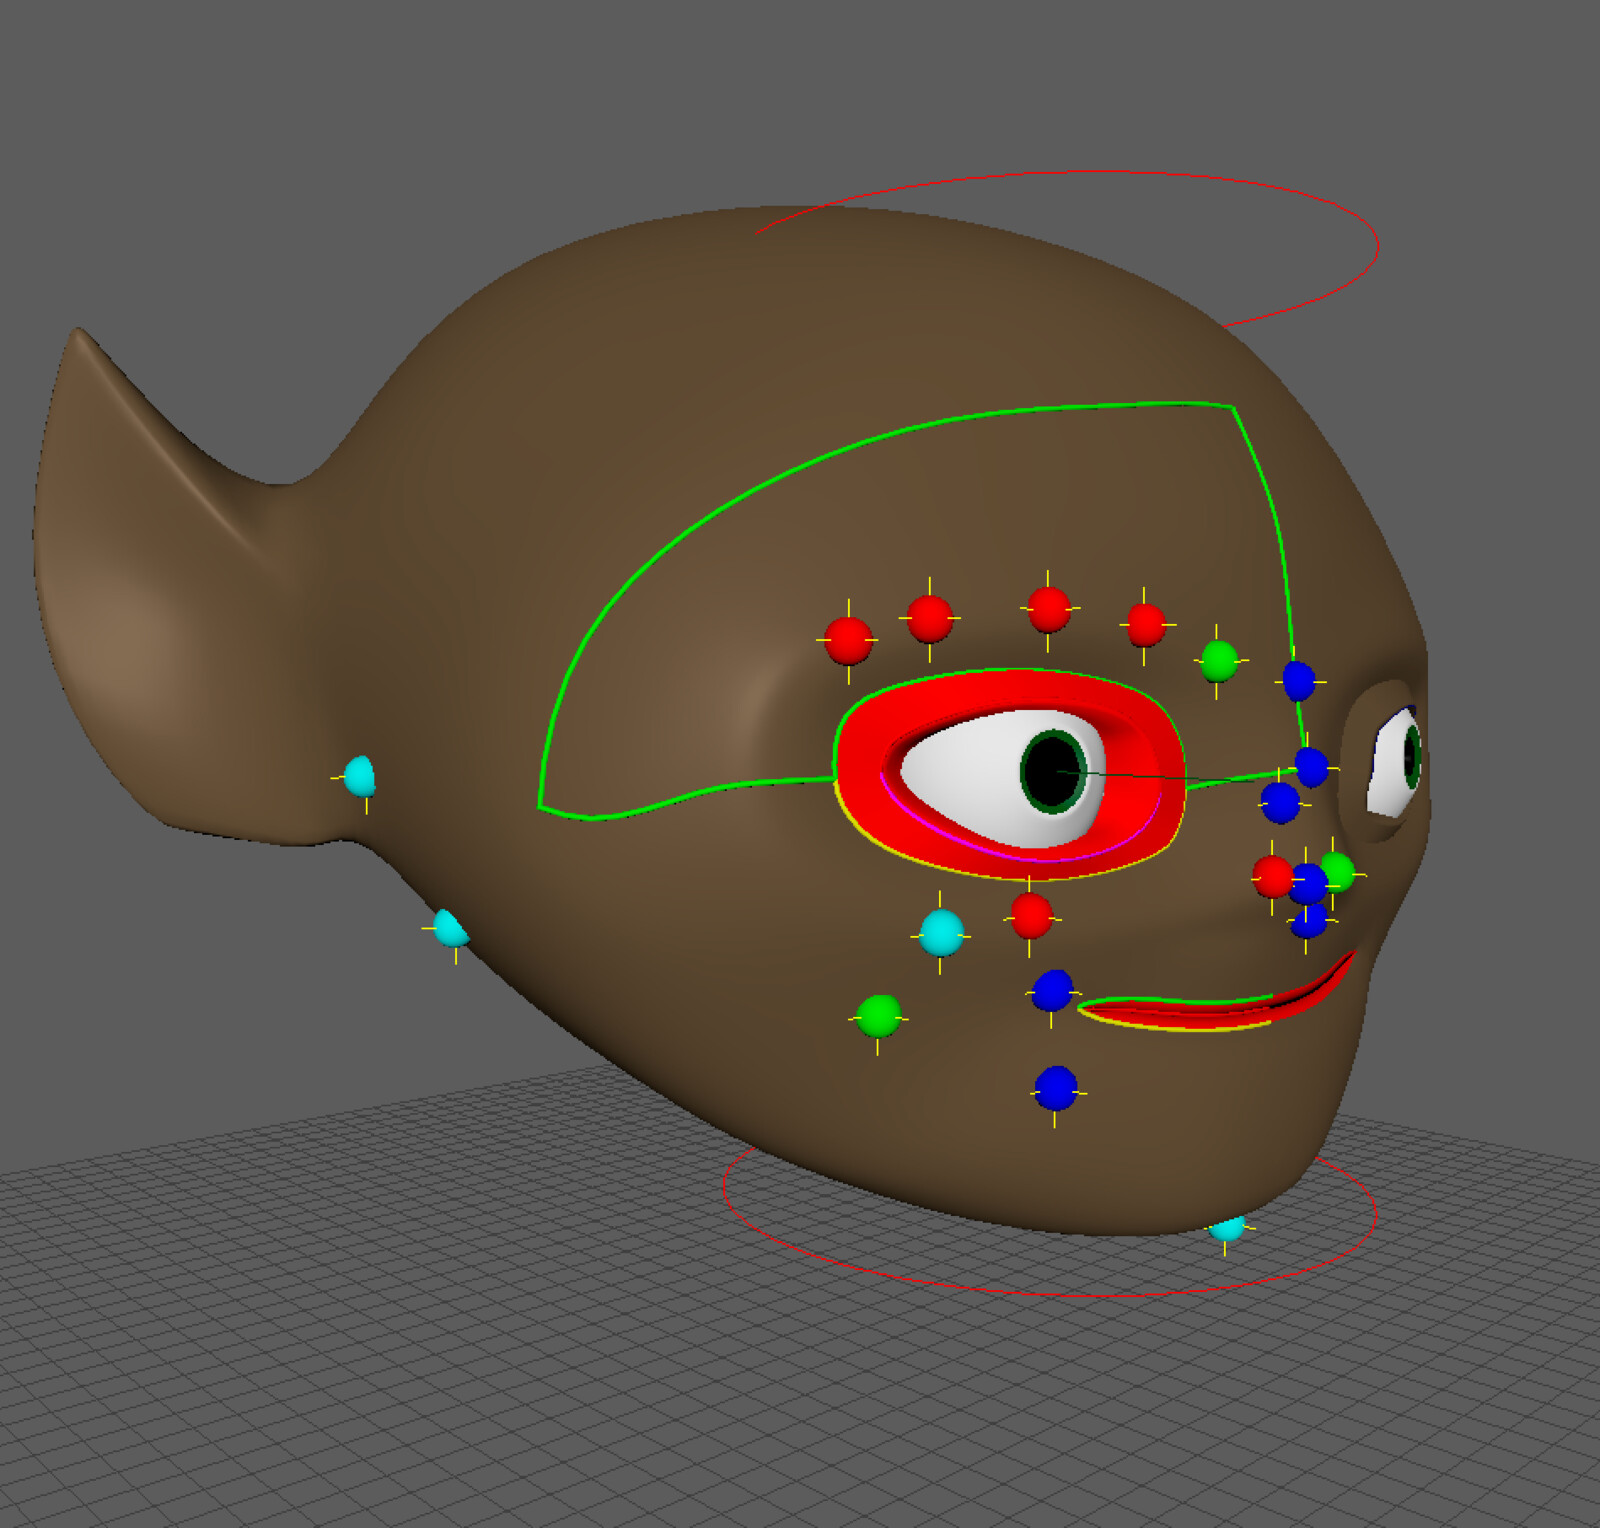This screenshot has width=1600, height=1528.
Task: Select the green sphere at the nose tip
Action: pyautogui.click(x=1338, y=871)
